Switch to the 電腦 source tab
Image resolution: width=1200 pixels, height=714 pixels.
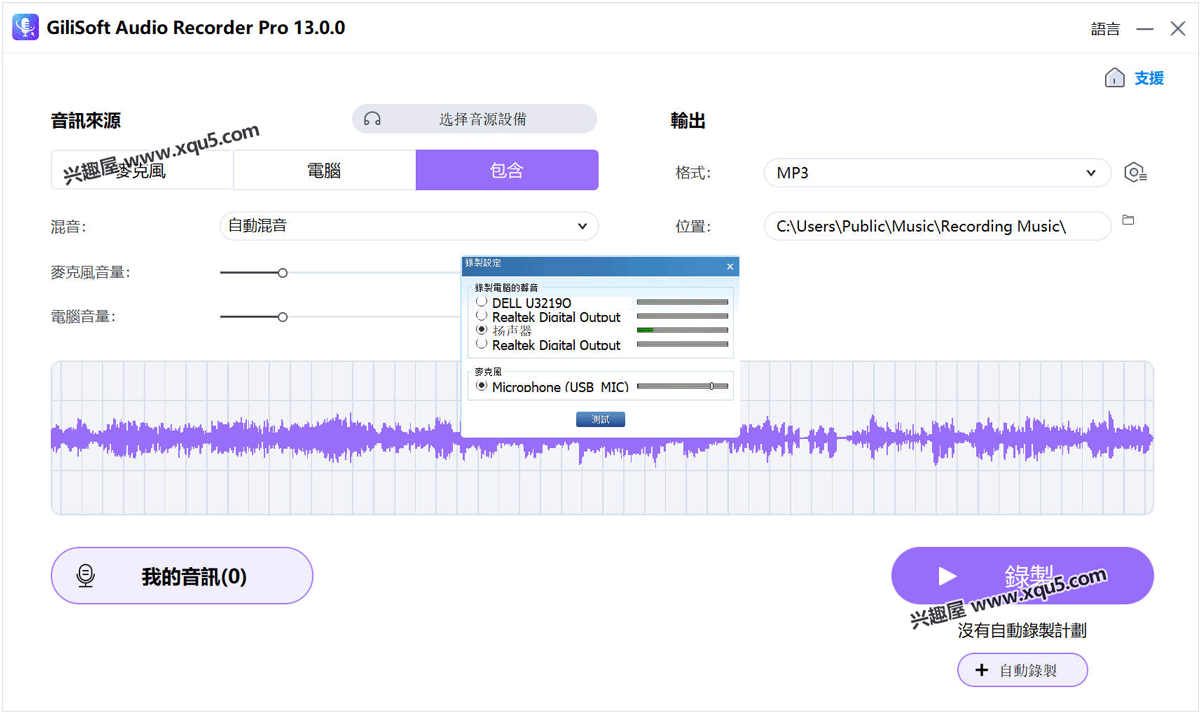click(x=324, y=170)
